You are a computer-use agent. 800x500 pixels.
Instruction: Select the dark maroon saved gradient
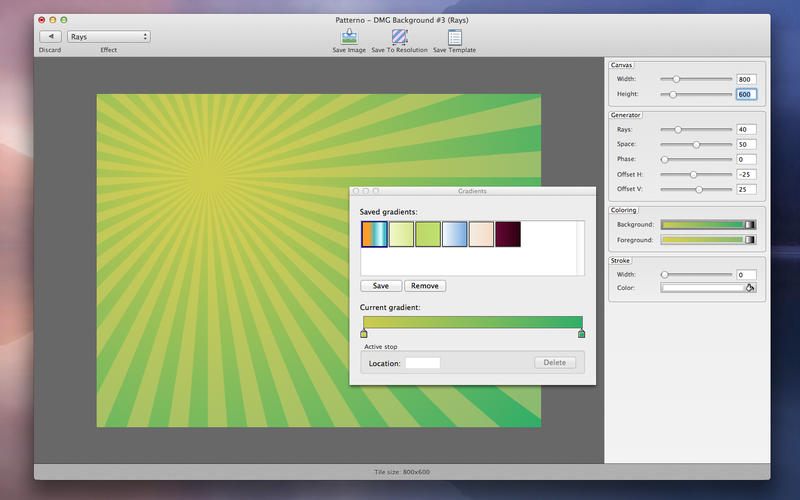coord(508,234)
